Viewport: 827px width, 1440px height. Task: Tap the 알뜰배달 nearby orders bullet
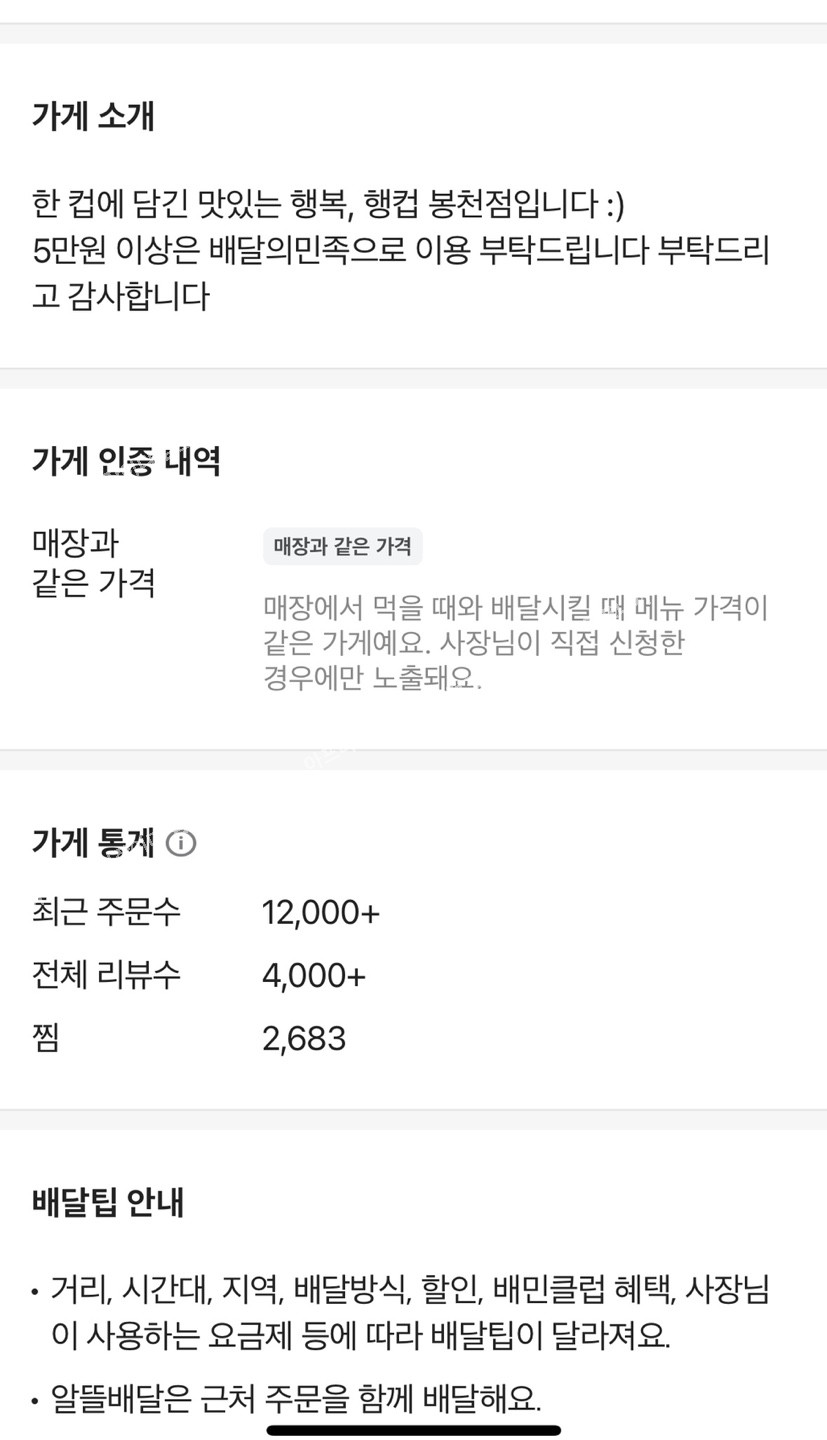pyautogui.click(x=296, y=1398)
